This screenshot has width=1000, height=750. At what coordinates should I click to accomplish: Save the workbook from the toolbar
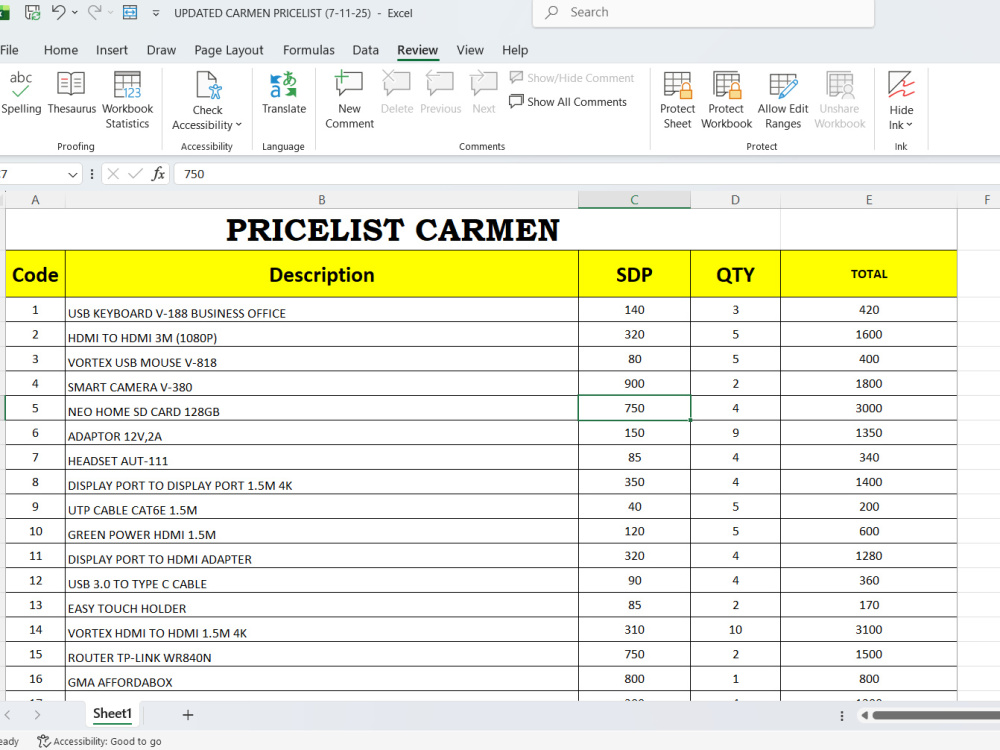[33, 12]
